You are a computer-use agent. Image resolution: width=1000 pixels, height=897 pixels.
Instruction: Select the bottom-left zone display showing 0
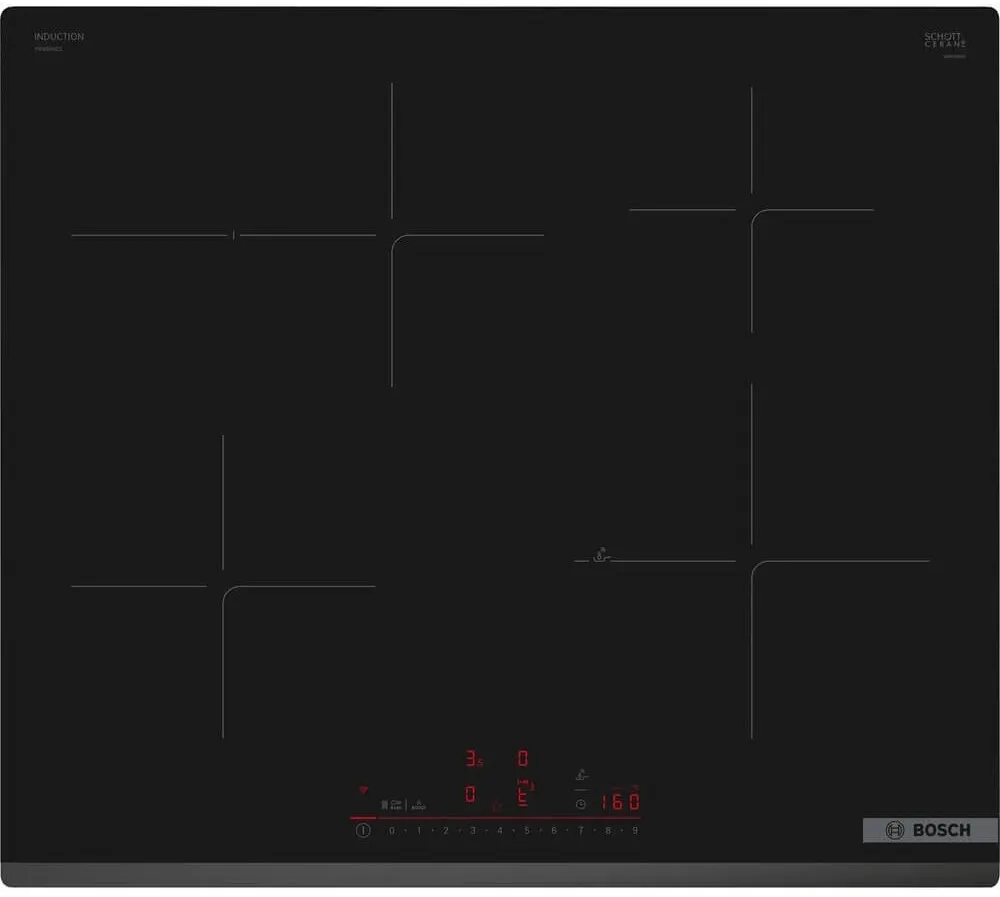click(x=470, y=795)
